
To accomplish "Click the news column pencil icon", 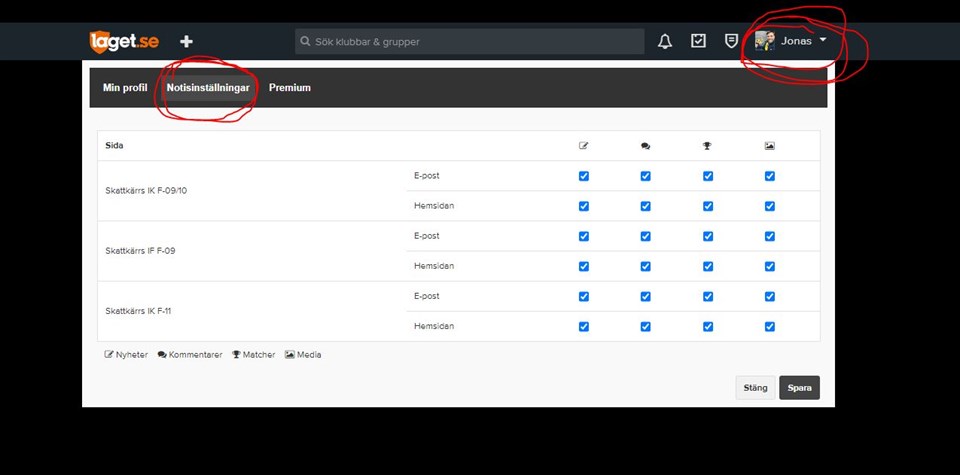I will click(584, 146).
